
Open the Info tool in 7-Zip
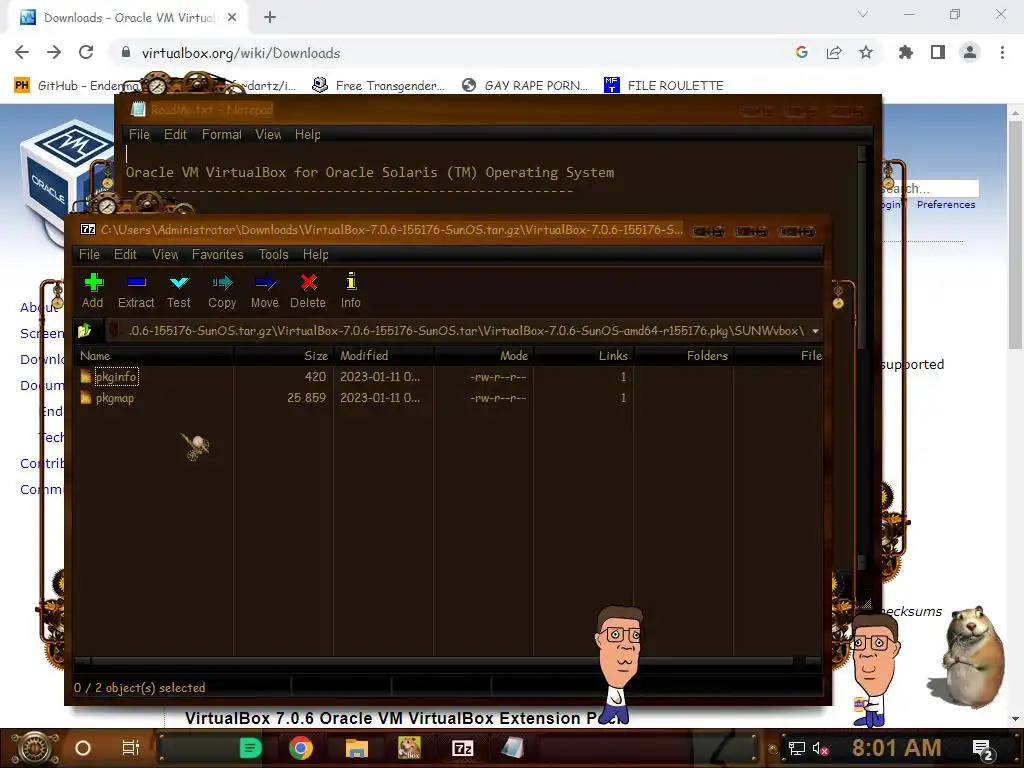point(351,291)
